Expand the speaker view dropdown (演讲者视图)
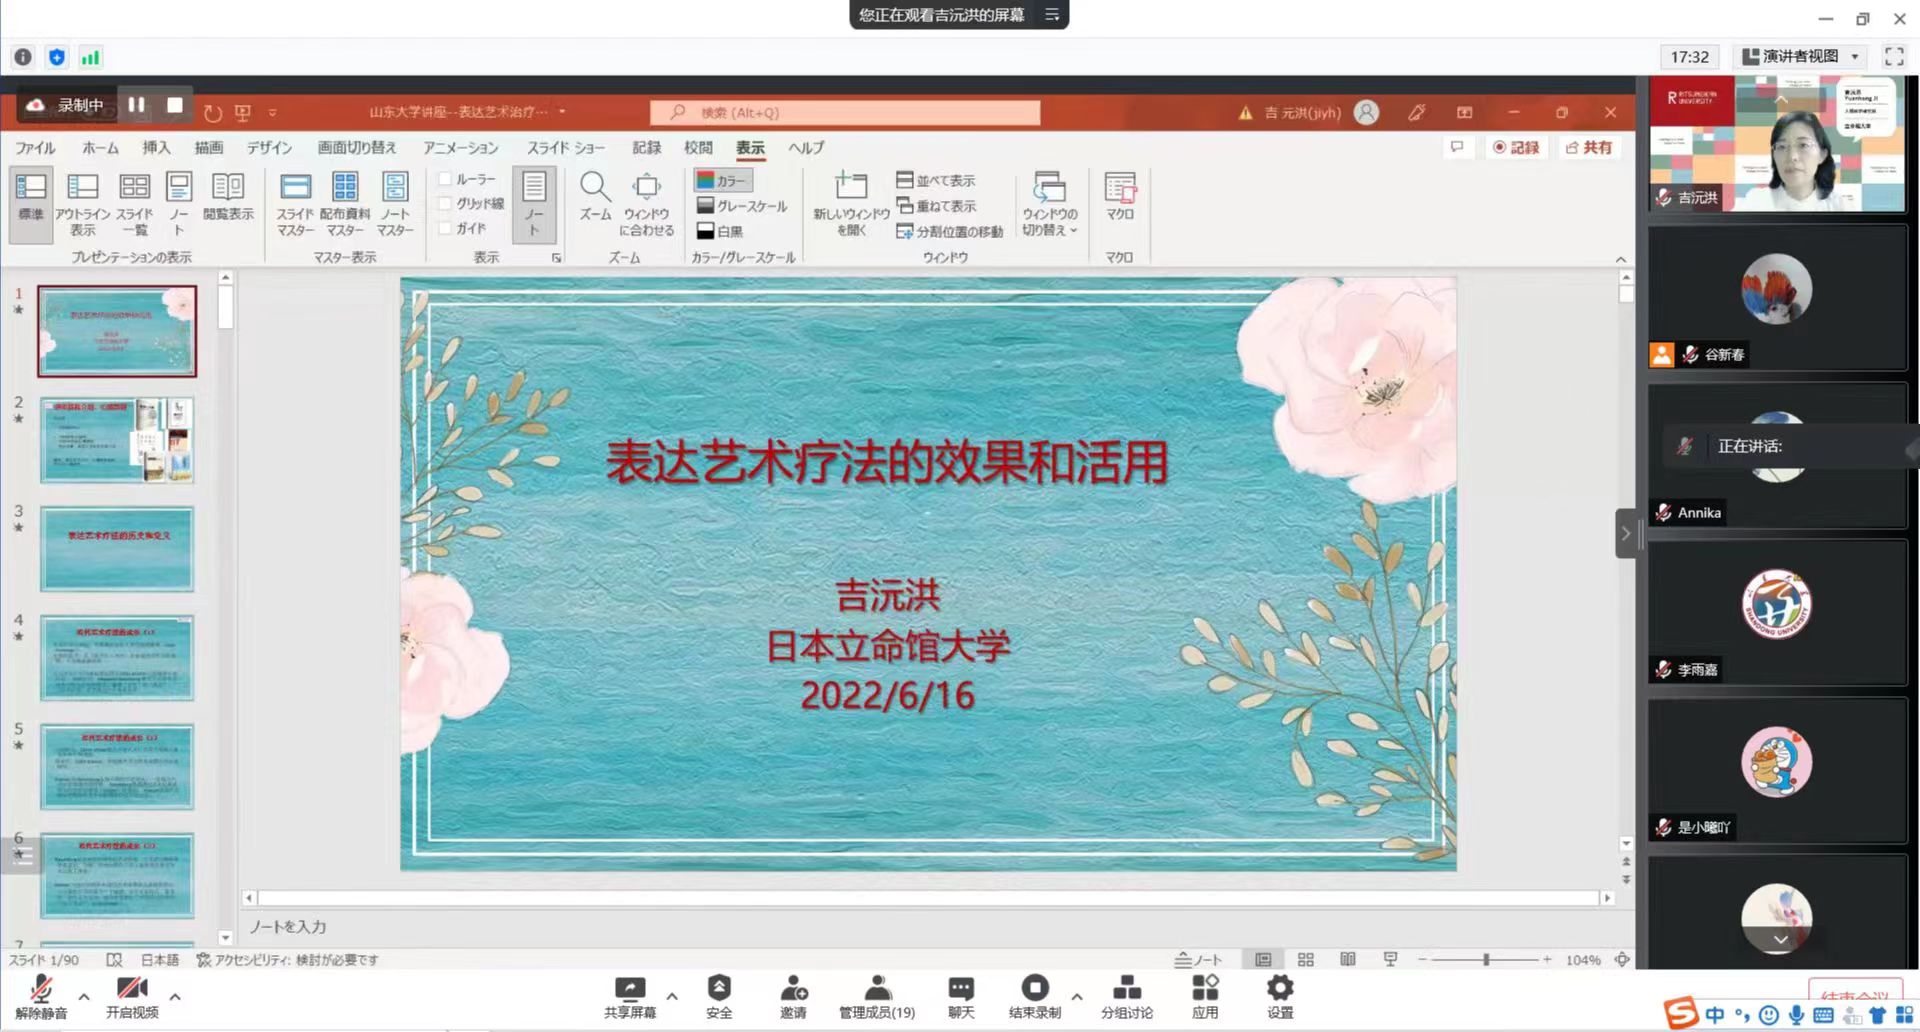This screenshot has height=1032, width=1920. (x=1855, y=57)
